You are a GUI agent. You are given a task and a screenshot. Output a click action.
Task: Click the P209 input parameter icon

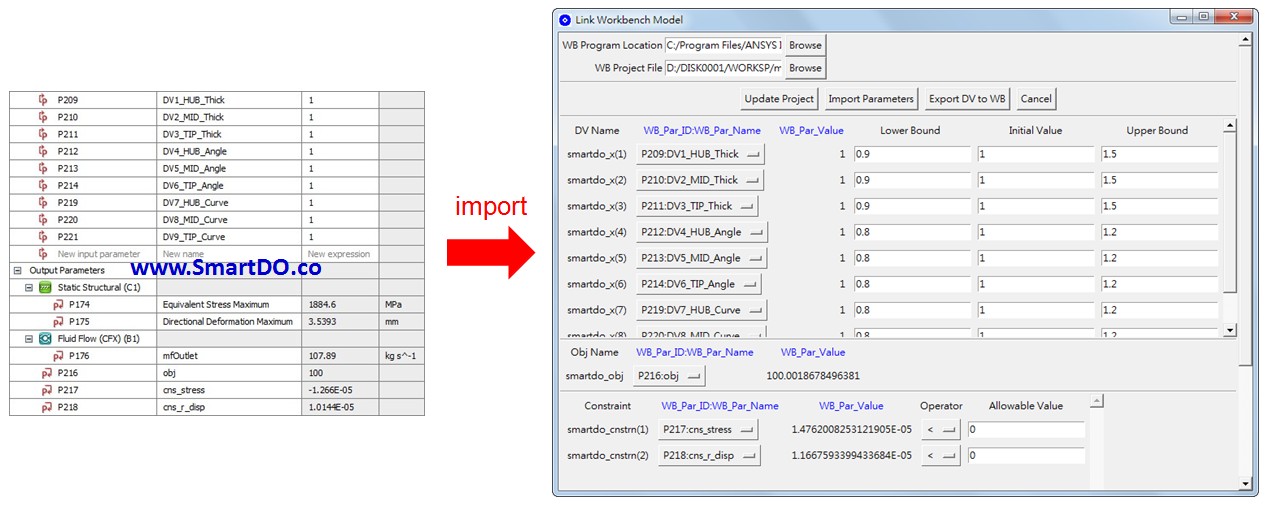point(43,100)
